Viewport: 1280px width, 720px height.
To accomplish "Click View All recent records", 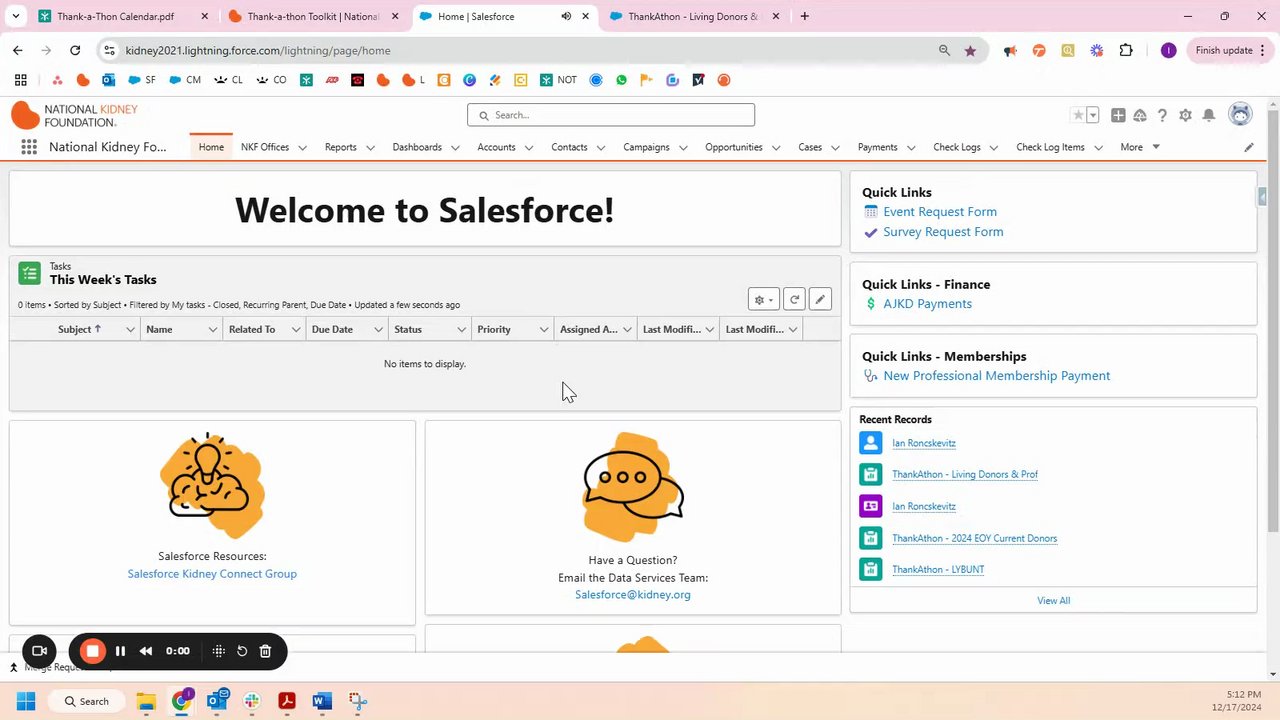I will coord(1053,601).
